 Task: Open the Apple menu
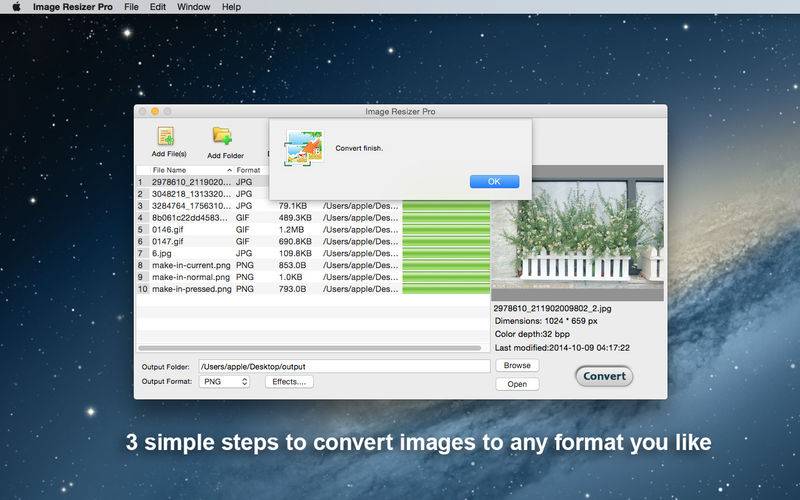pyautogui.click(x=16, y=7)
